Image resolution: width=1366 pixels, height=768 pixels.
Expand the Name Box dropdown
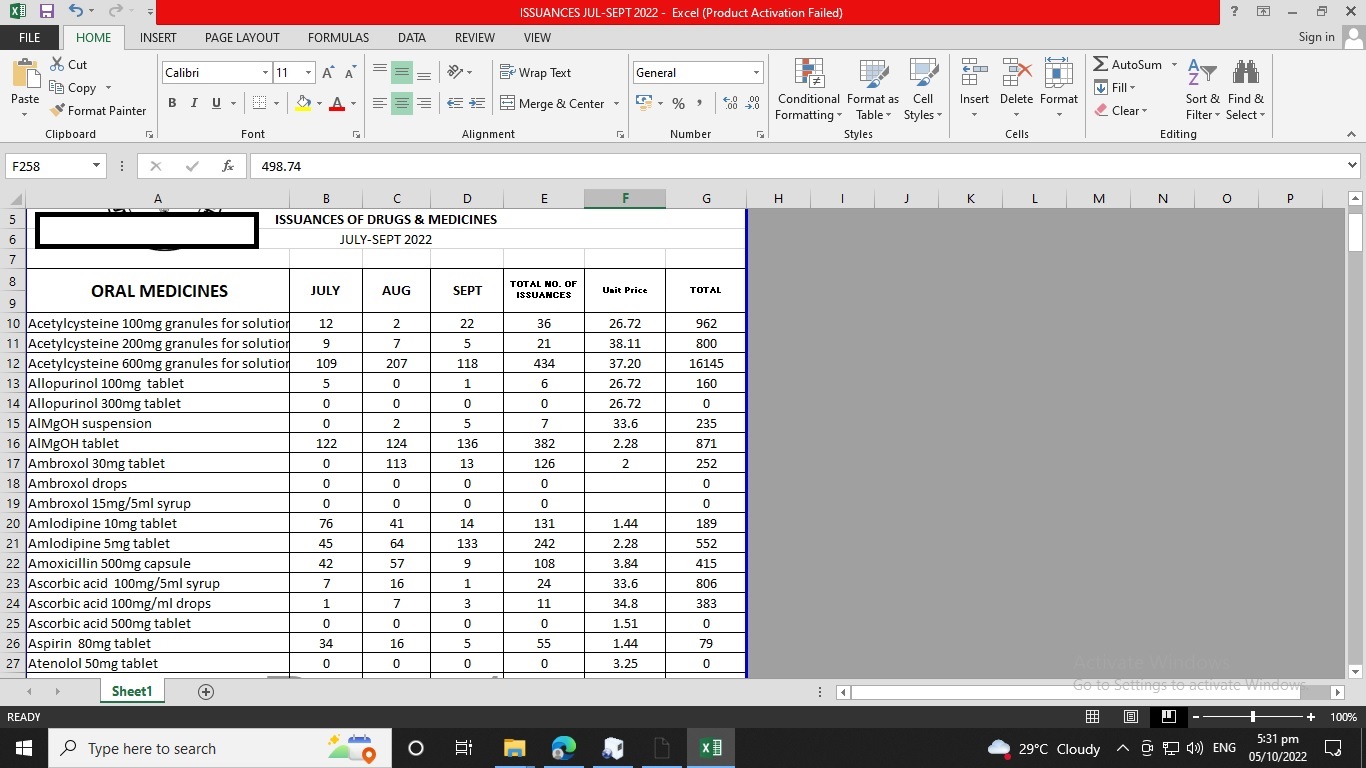point(96,166)
